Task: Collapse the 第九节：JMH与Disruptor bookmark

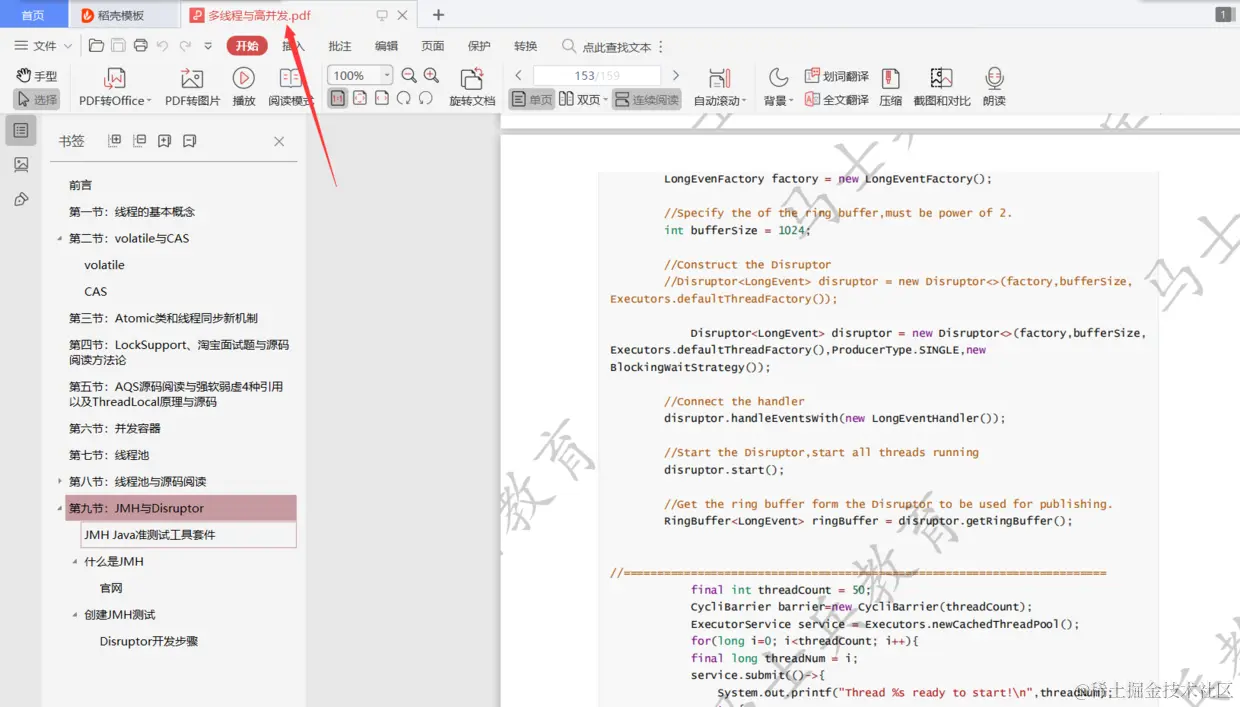Action: tap(60, 508)
